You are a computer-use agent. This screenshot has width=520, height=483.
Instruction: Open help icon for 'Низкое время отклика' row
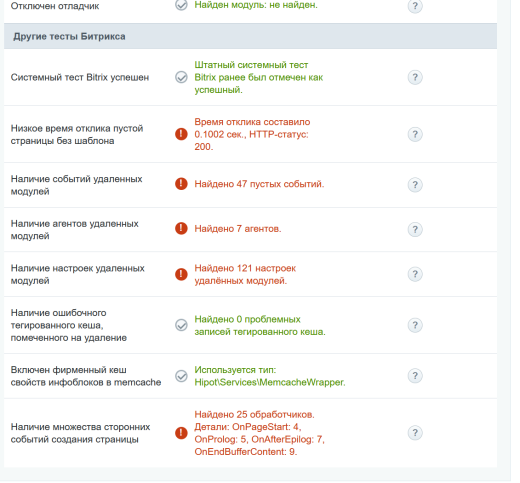(415, 134)
